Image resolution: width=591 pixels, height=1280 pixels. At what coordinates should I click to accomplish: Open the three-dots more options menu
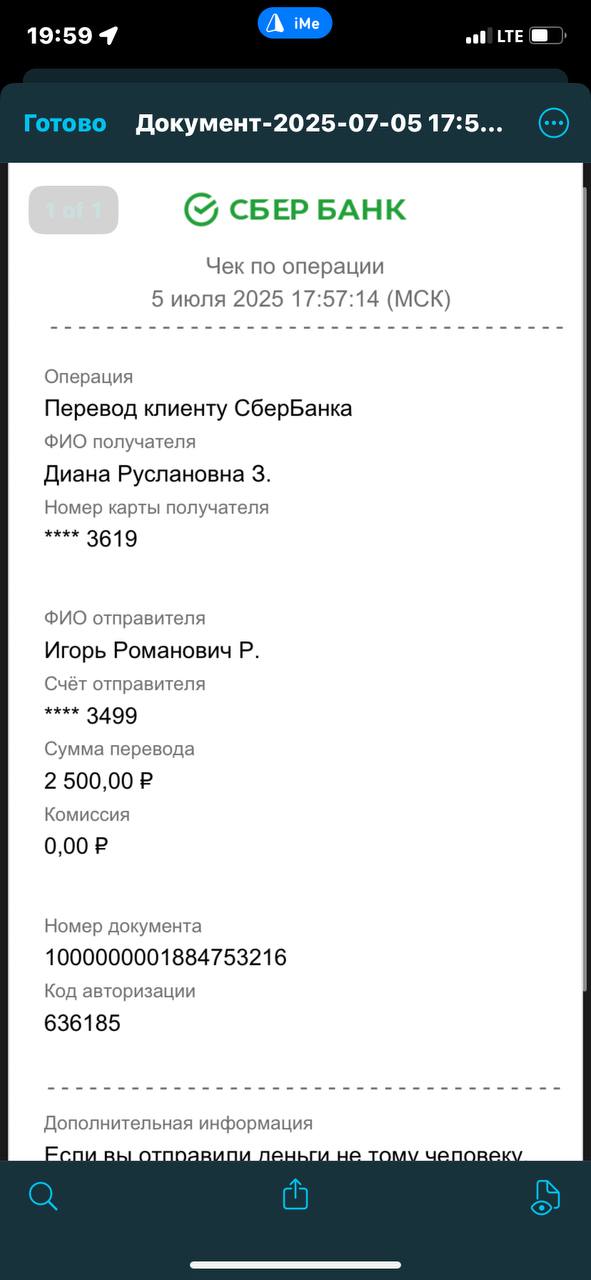coord(553,123)
